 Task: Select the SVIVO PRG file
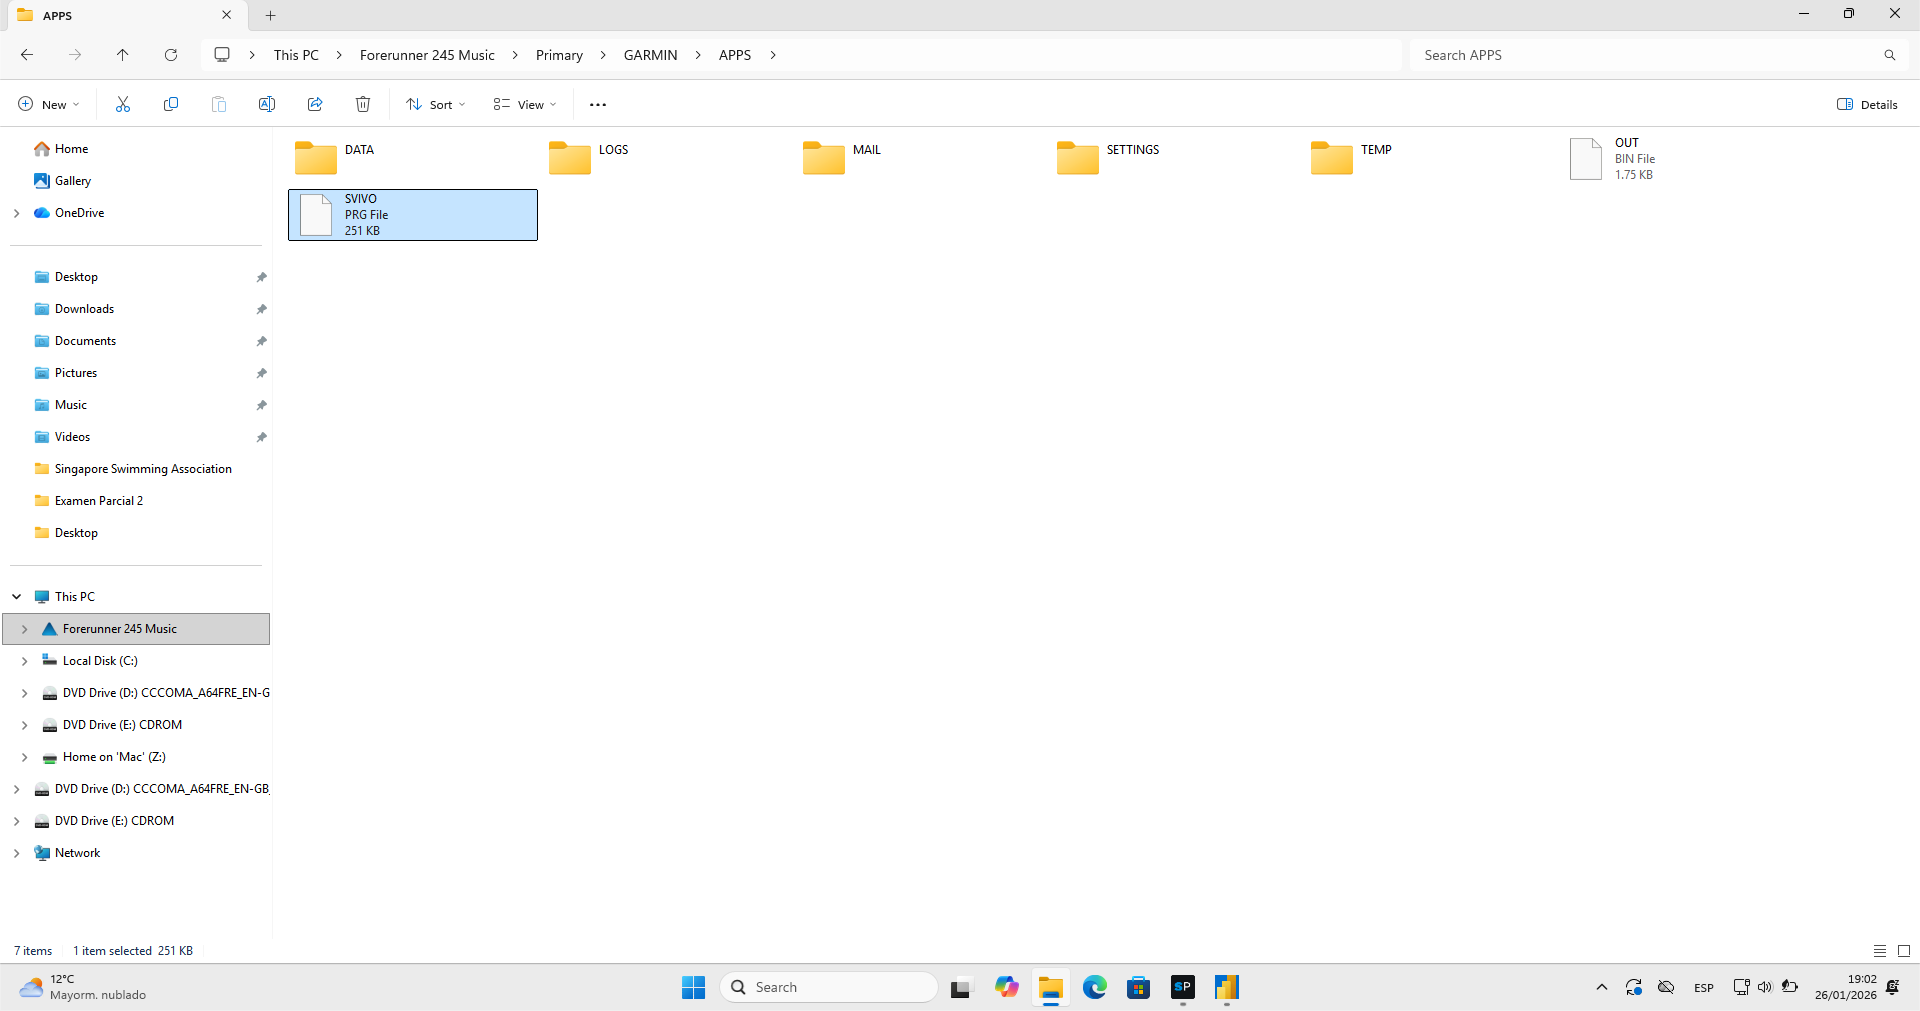coord(412,215)
